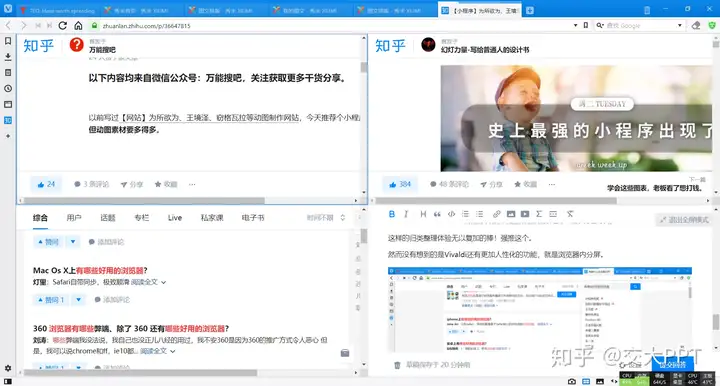Reload the current page
Screen dimensions: 720x386
(63, 26)
